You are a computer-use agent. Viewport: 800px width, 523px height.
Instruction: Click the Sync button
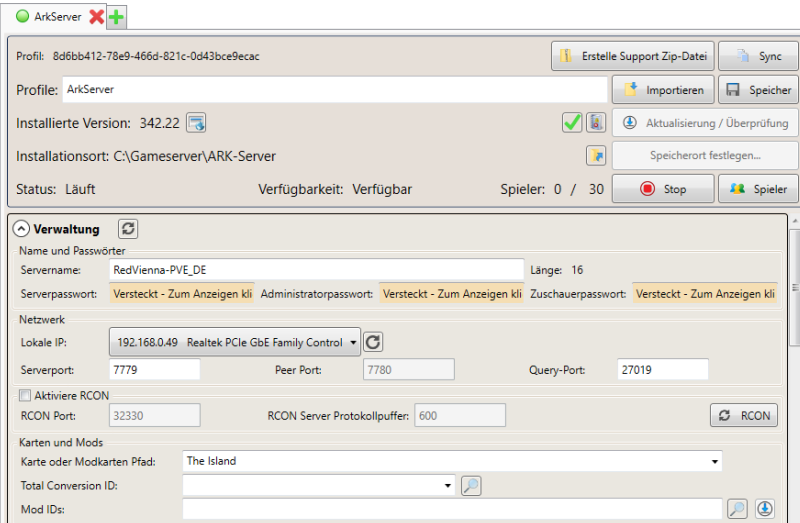[x=758, y=56]
